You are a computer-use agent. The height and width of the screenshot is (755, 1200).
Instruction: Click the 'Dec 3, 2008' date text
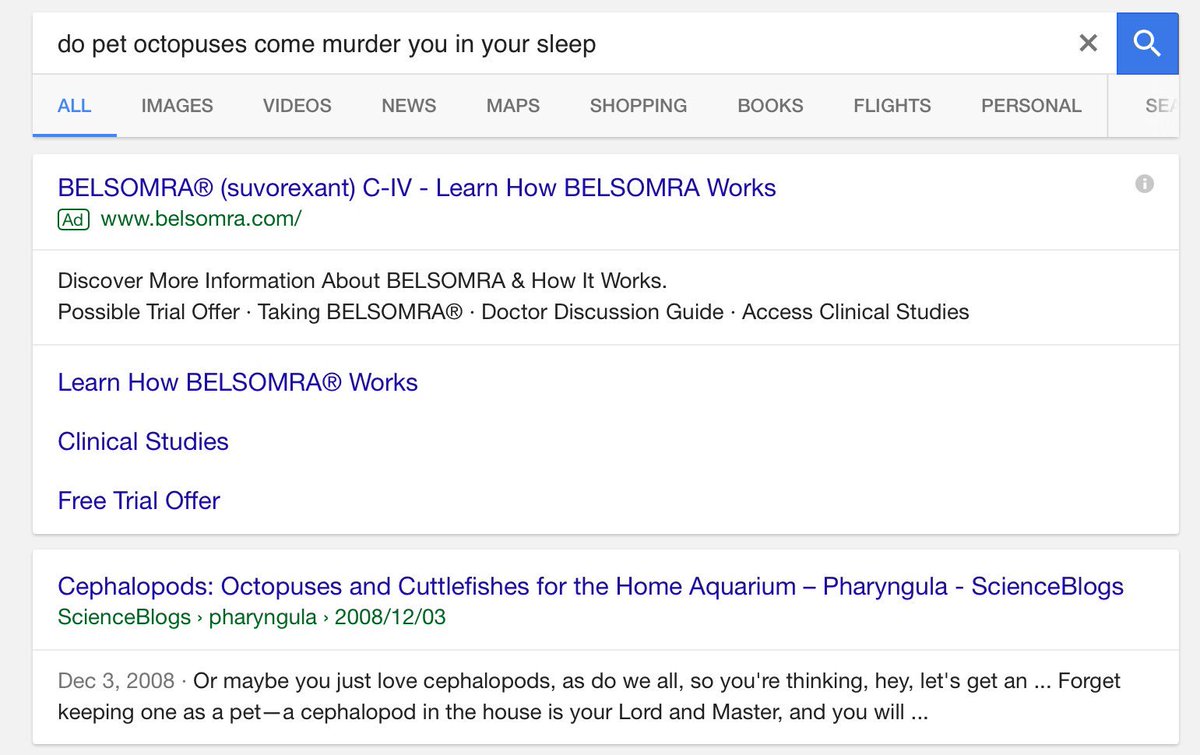(x=117, y=681)
